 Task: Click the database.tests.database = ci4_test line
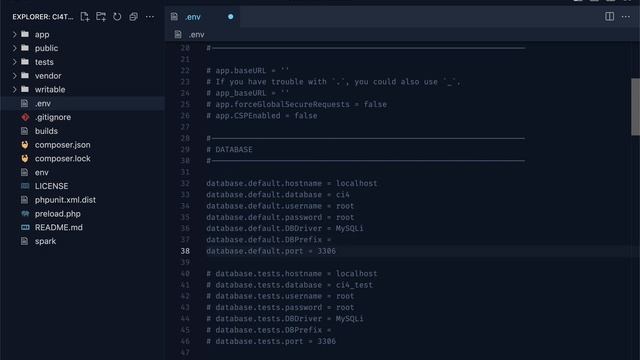click(x=289, y=285)
